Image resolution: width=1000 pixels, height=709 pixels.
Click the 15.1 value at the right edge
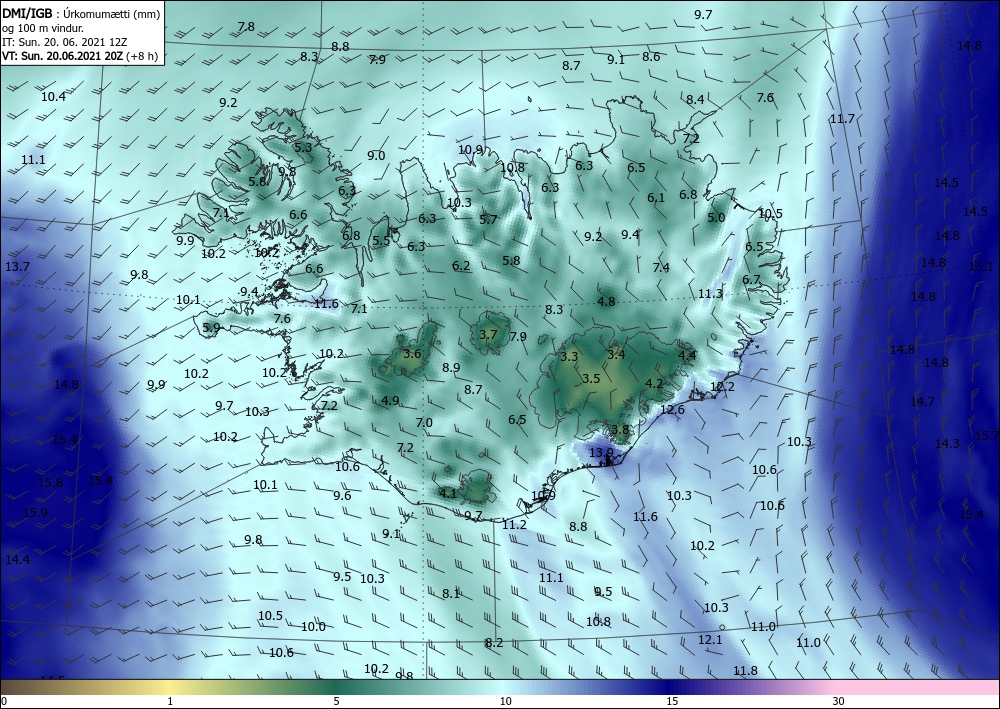point(981,267)
